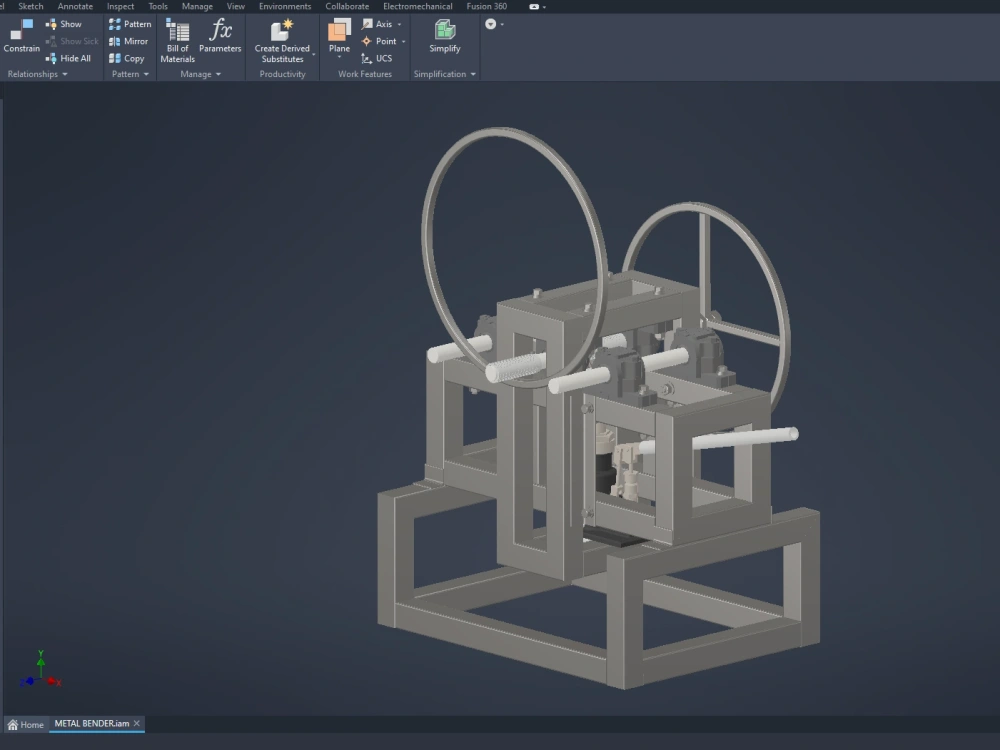Viewport: 1000px width, 750px height.
Task: Click the threaded shaft on the model
Action: [517, 367]
